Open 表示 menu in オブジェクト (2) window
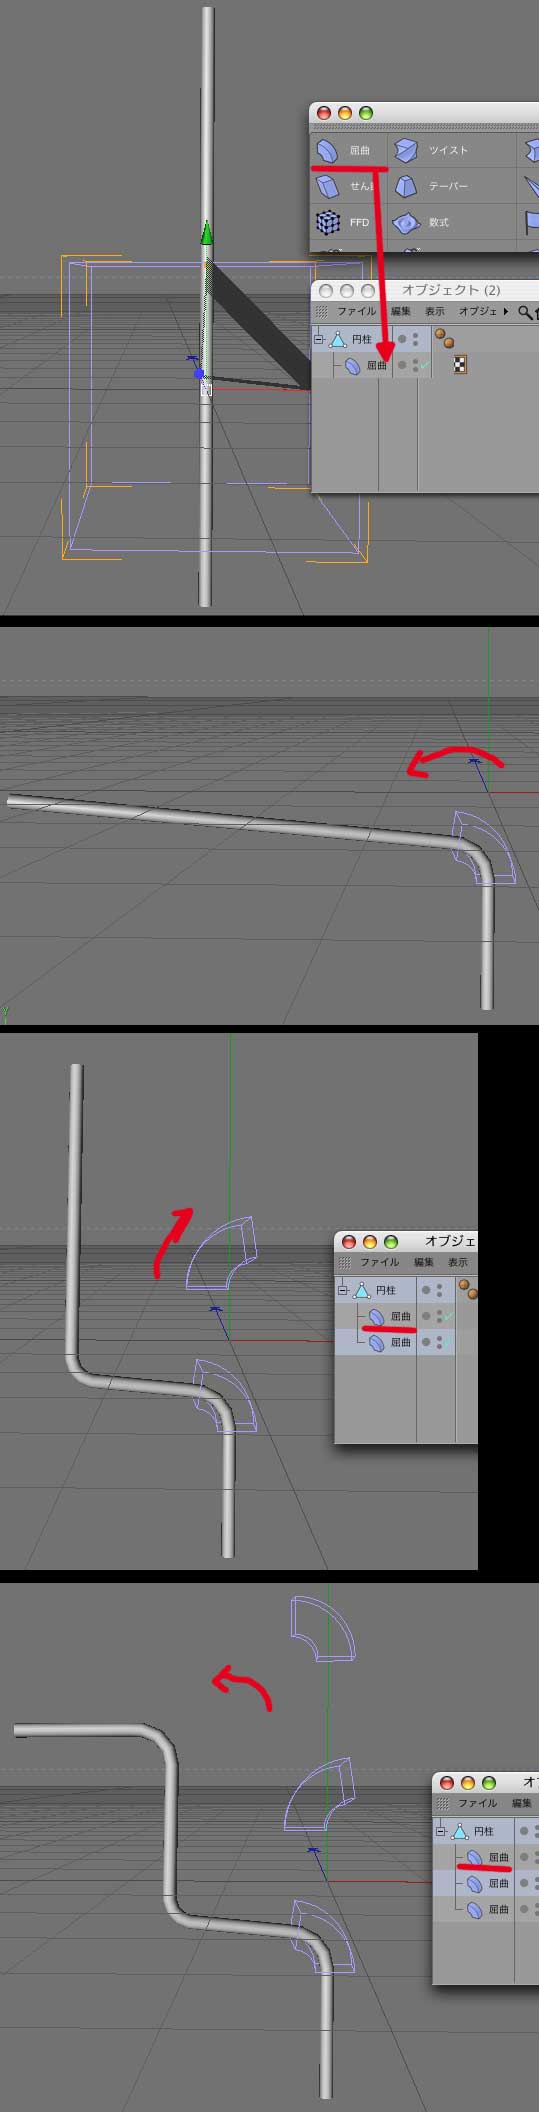This screenshot has height=2112, width=539. pyautogui.click(x=435, y=312)
